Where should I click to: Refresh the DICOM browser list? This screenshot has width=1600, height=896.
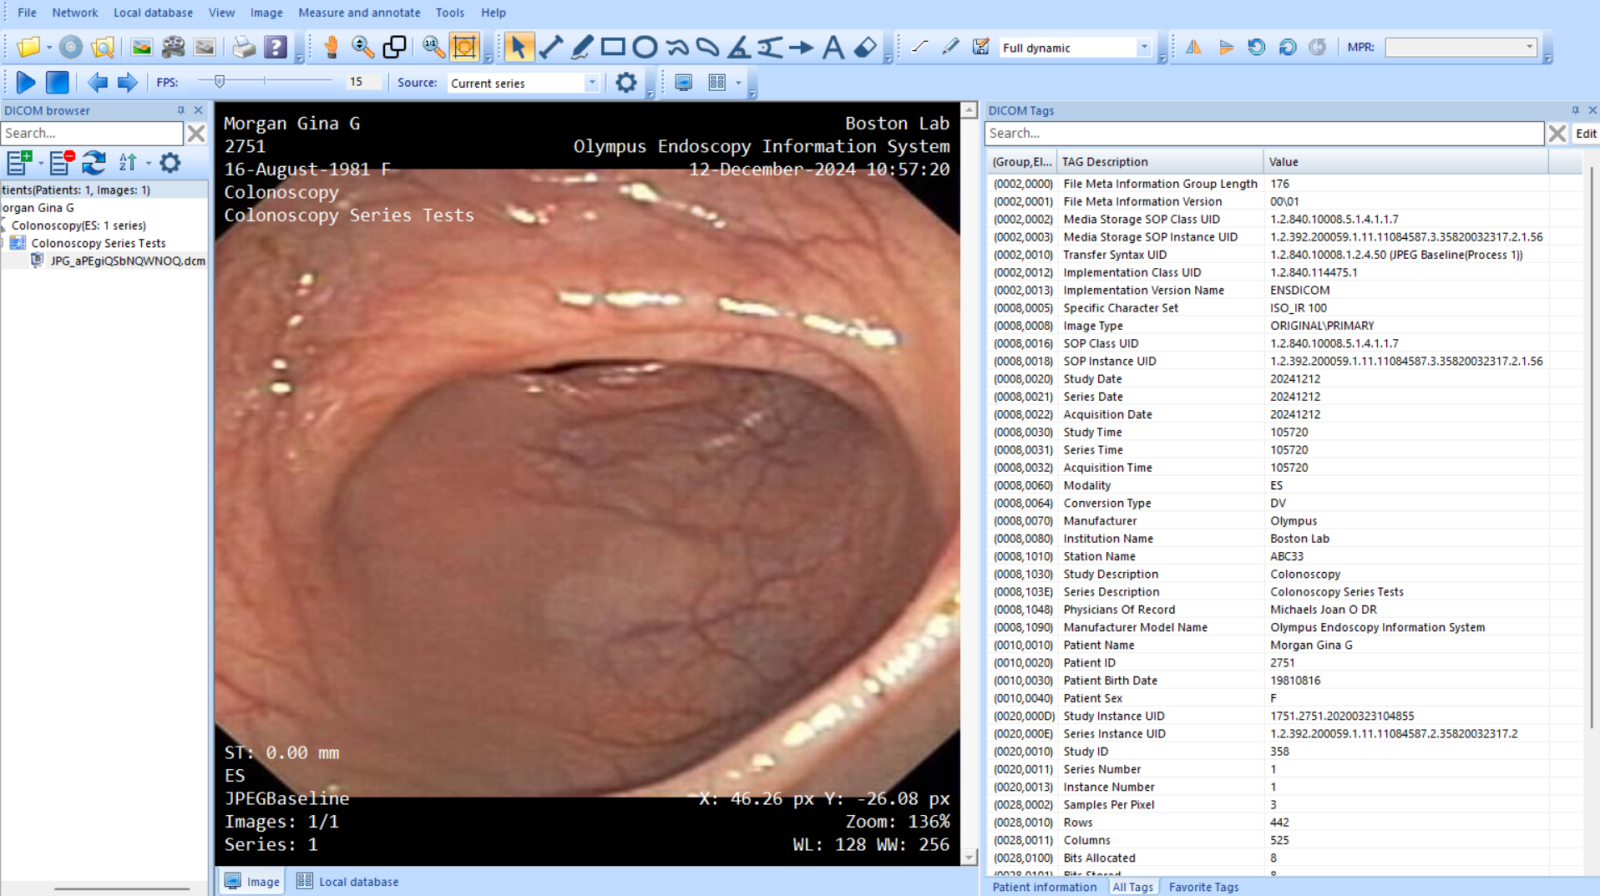pyautogui.click(x=94, y=162)
